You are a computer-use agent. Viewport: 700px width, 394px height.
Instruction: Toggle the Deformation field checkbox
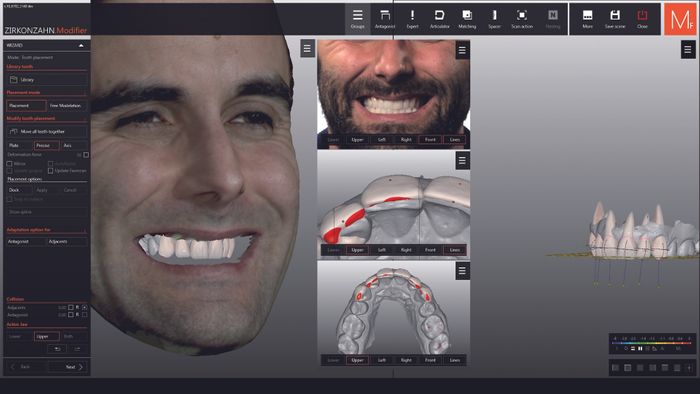(86, 155)
